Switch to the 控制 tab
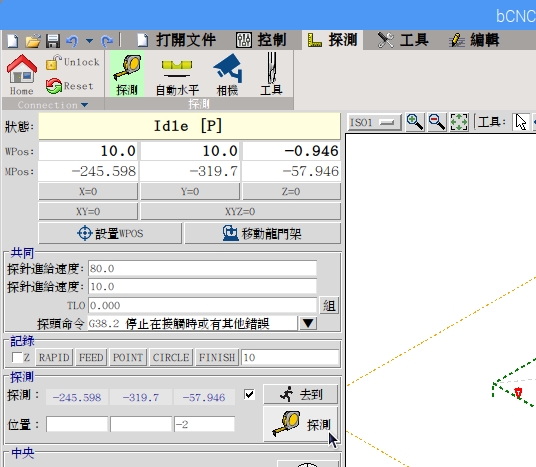The width and height of the screenshot is (536, 467). pyautogui.click(x=261, y=40)
